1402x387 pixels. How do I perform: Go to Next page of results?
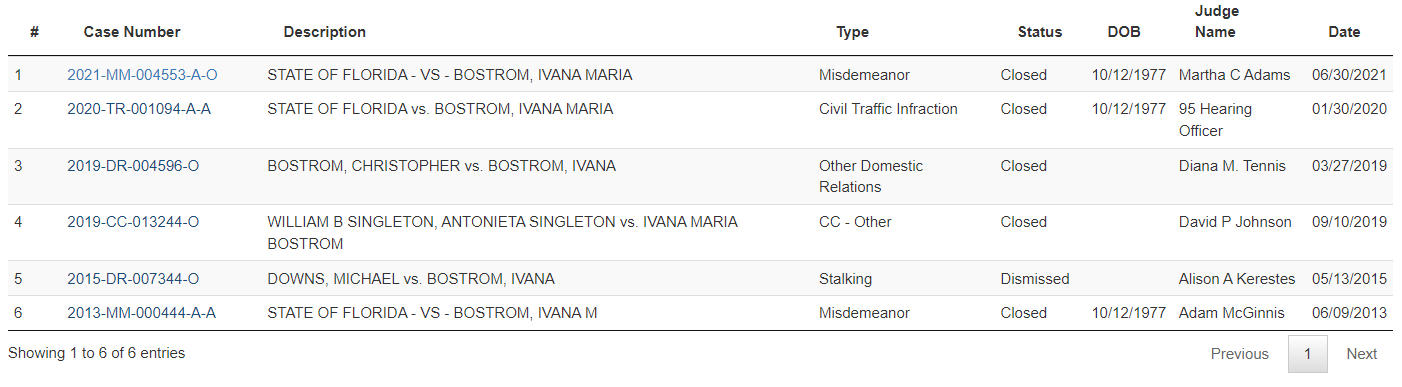pyautogui.click(x=1361, y=354)
